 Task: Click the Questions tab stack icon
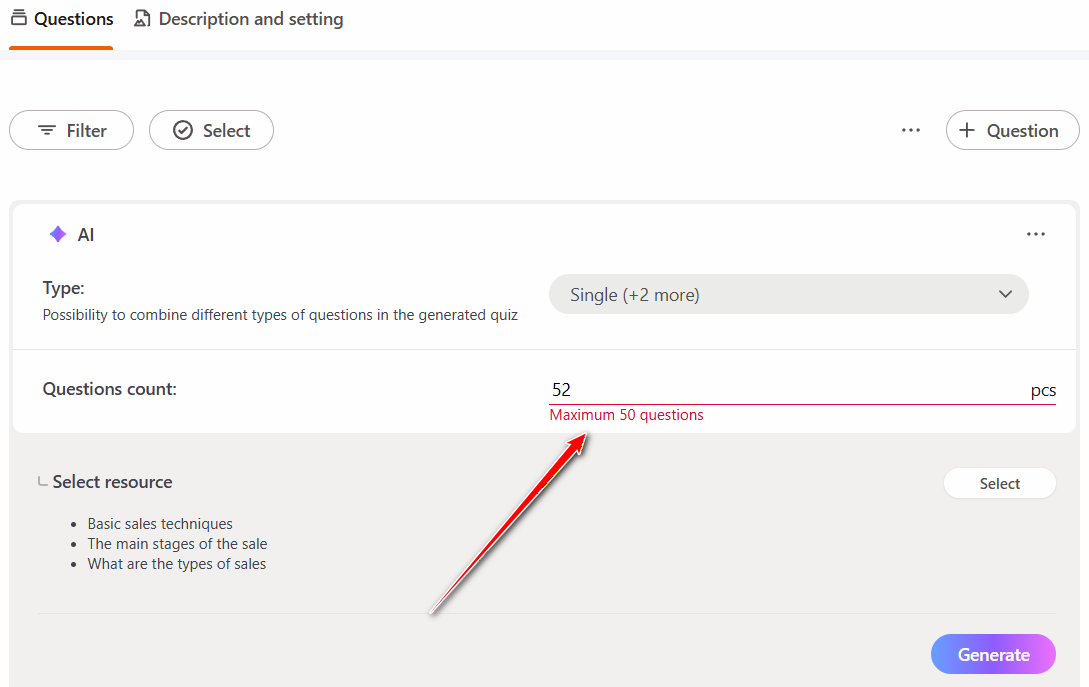19,19
